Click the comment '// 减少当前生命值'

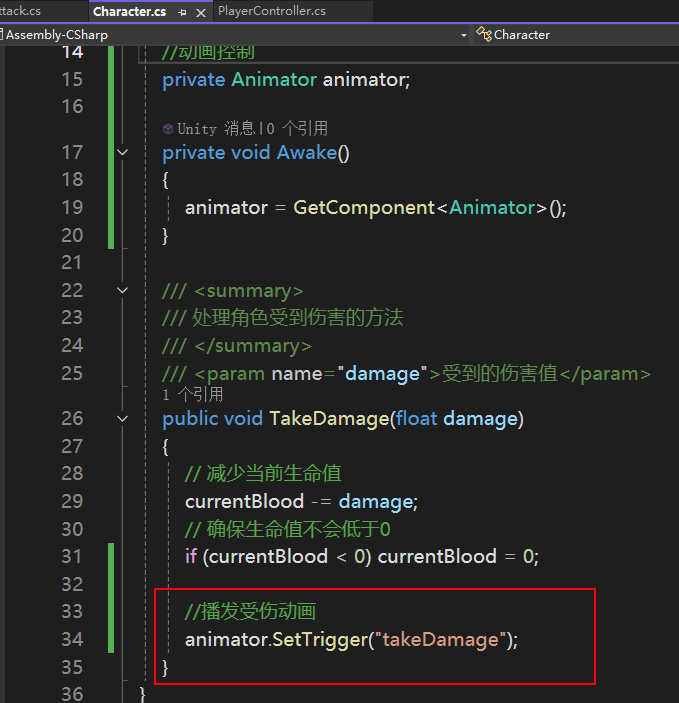click(263, 473)
